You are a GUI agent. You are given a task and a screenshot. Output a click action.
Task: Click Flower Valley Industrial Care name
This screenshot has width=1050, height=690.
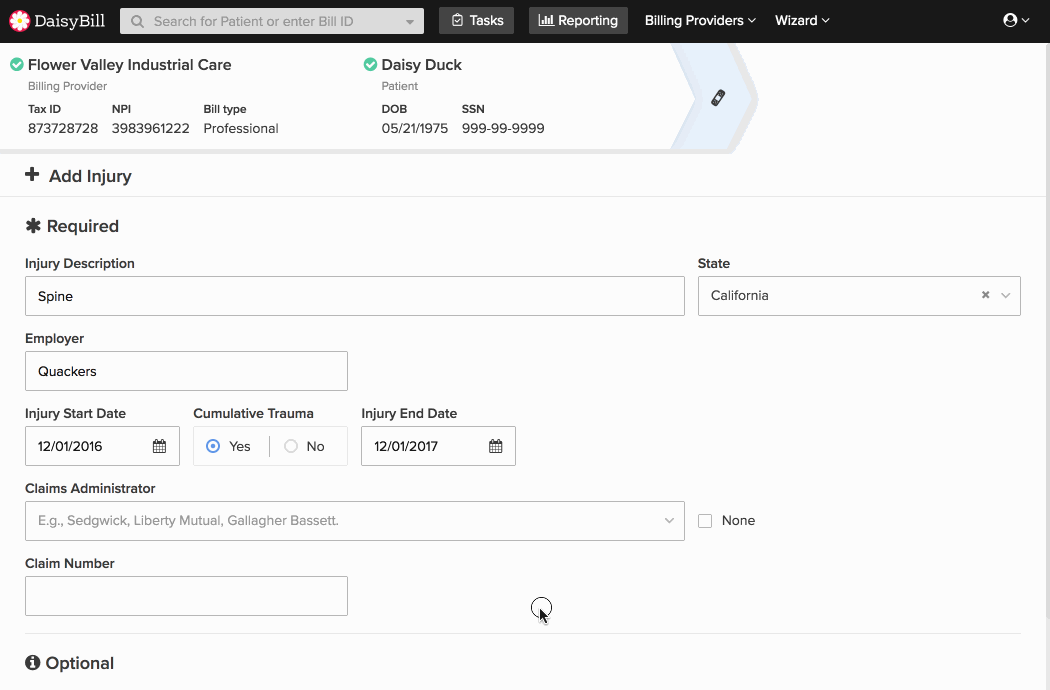(130, 65)
